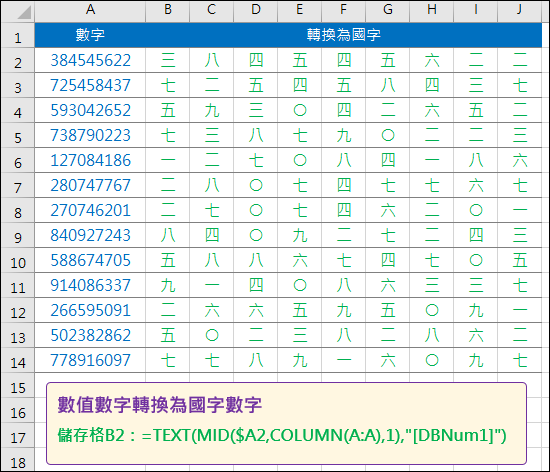The image size is (550, 472).
Task: Click cell F14 showing 一
Action: tap(344, 360)
